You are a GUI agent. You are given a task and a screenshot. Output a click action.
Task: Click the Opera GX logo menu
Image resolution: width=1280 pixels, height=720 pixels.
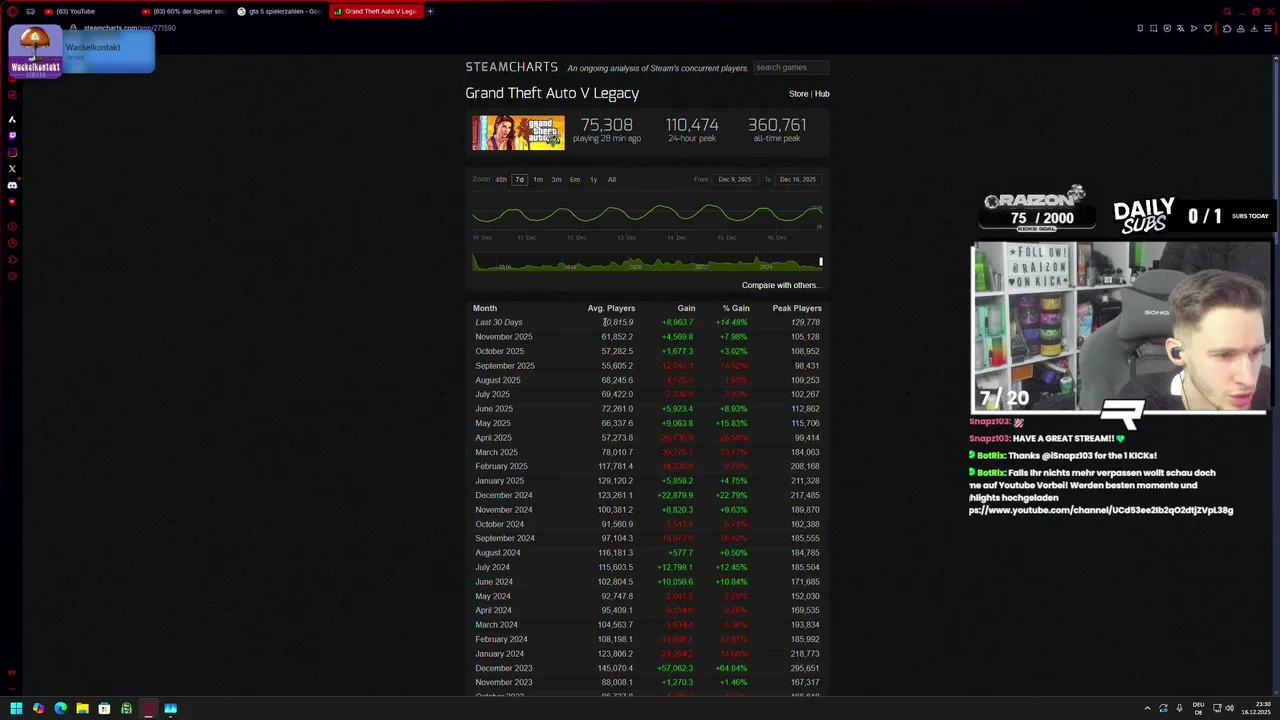tap(12, 11)
